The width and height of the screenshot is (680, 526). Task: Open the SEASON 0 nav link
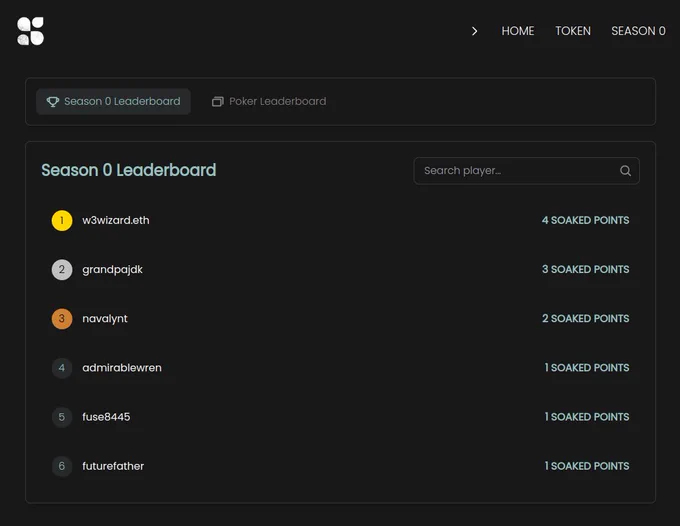point(638,31)
